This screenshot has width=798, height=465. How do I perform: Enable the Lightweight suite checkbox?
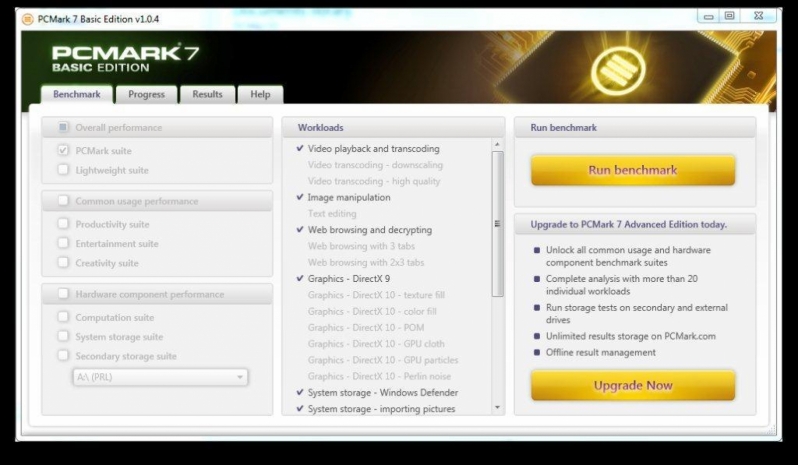63,170
